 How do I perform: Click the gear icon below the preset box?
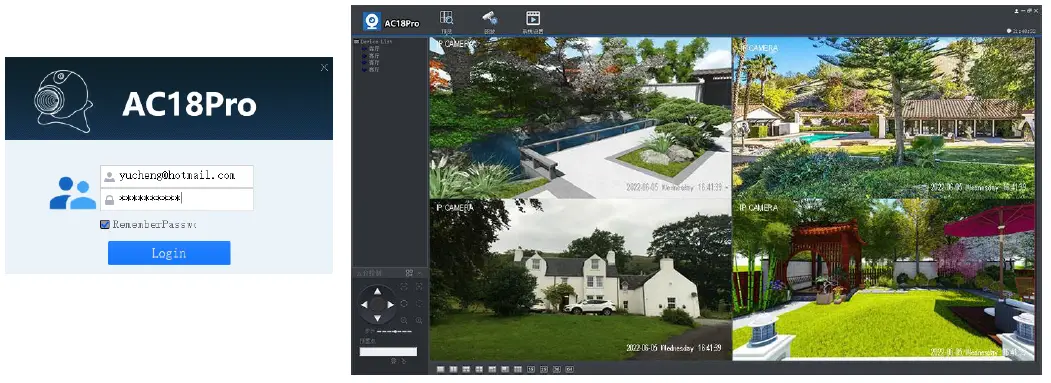point(393,361)
